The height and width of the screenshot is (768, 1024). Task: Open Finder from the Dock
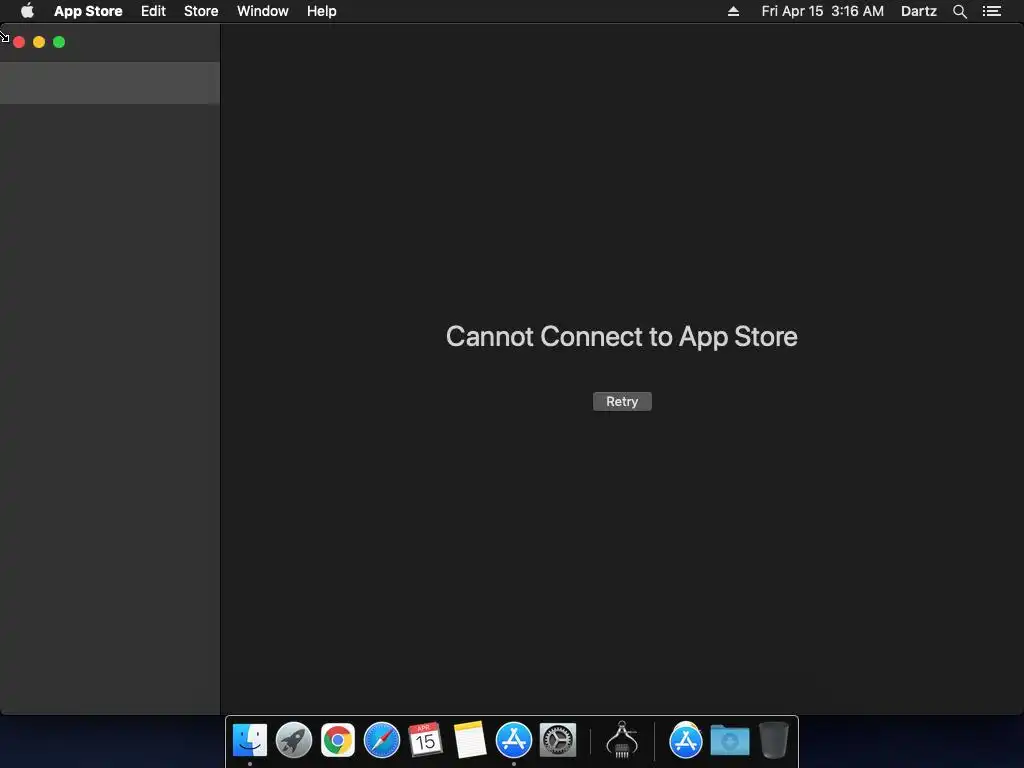pyautogui.click(x=250, y=740)
